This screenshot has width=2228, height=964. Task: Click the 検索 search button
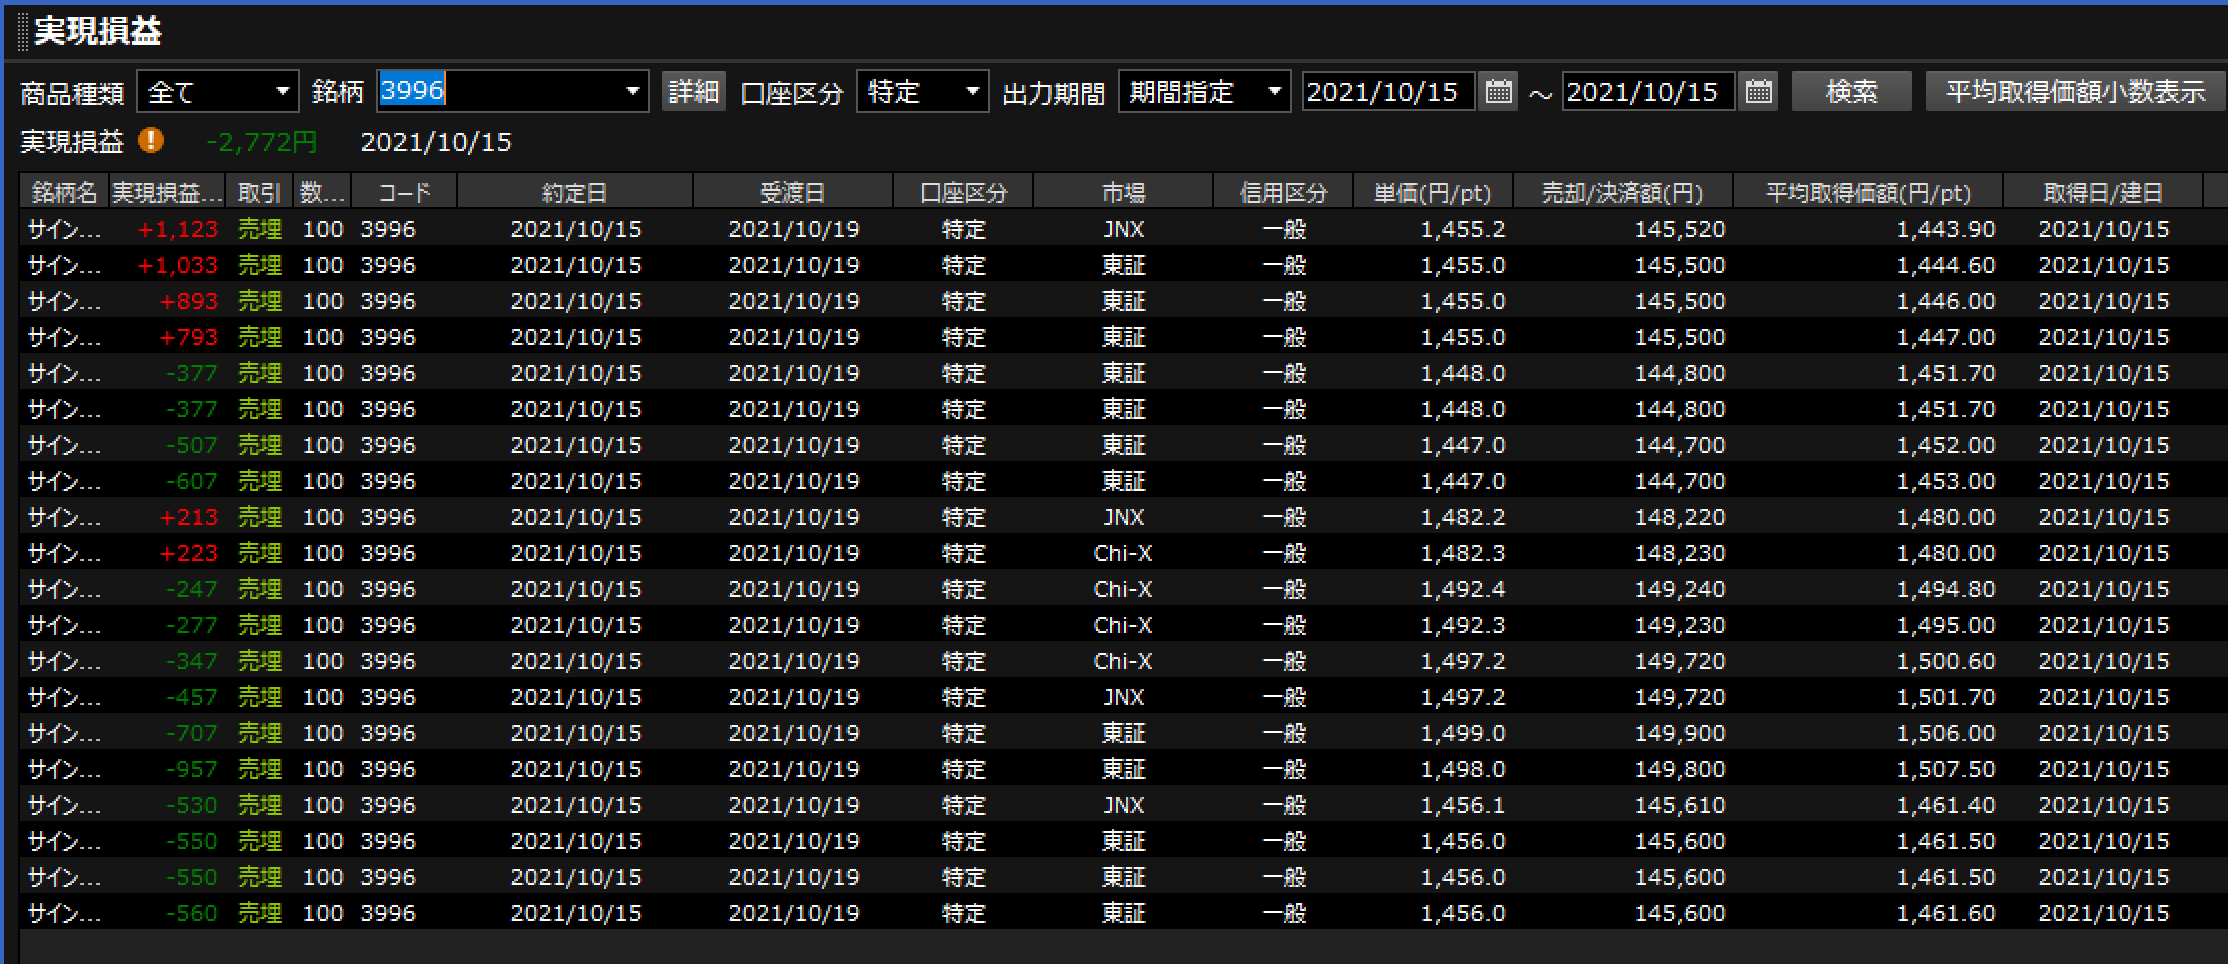(x=1851, y=92)
